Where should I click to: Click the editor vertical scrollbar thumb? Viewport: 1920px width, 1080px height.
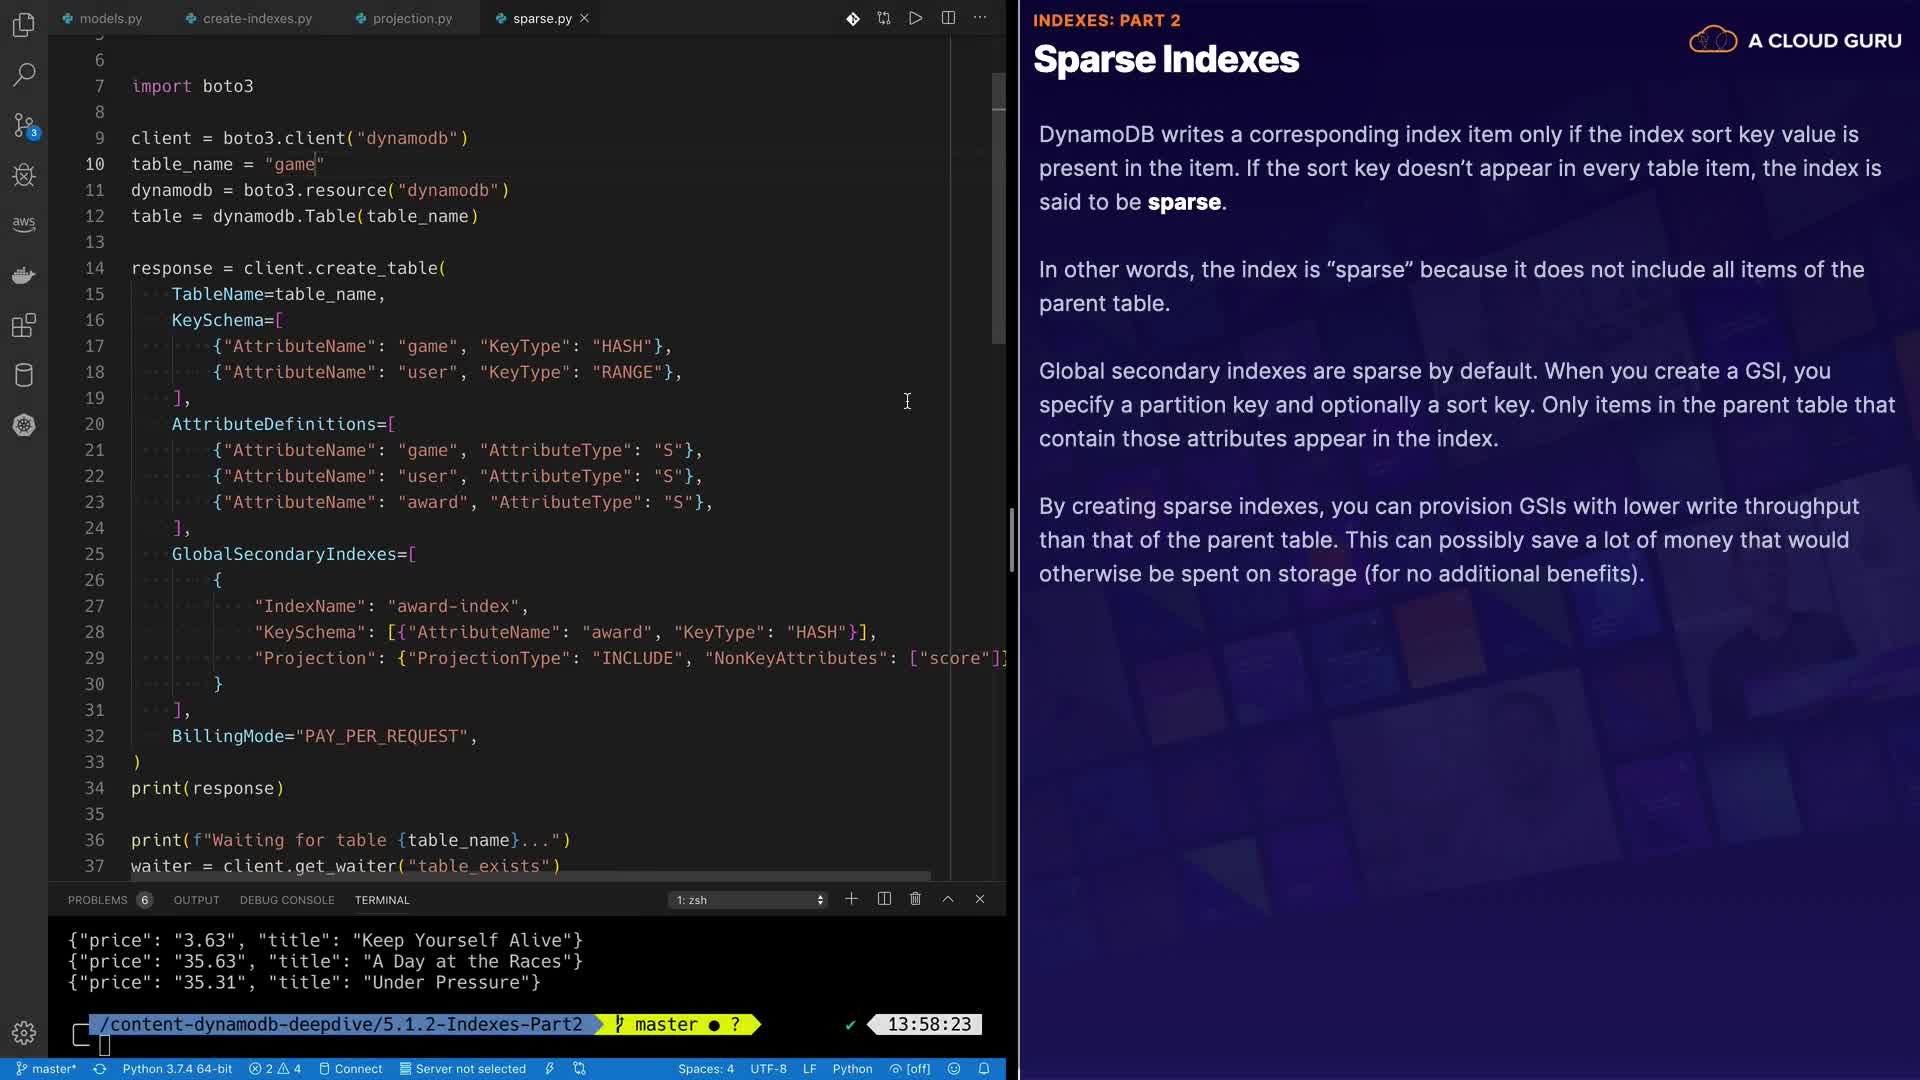pos(998,210)
